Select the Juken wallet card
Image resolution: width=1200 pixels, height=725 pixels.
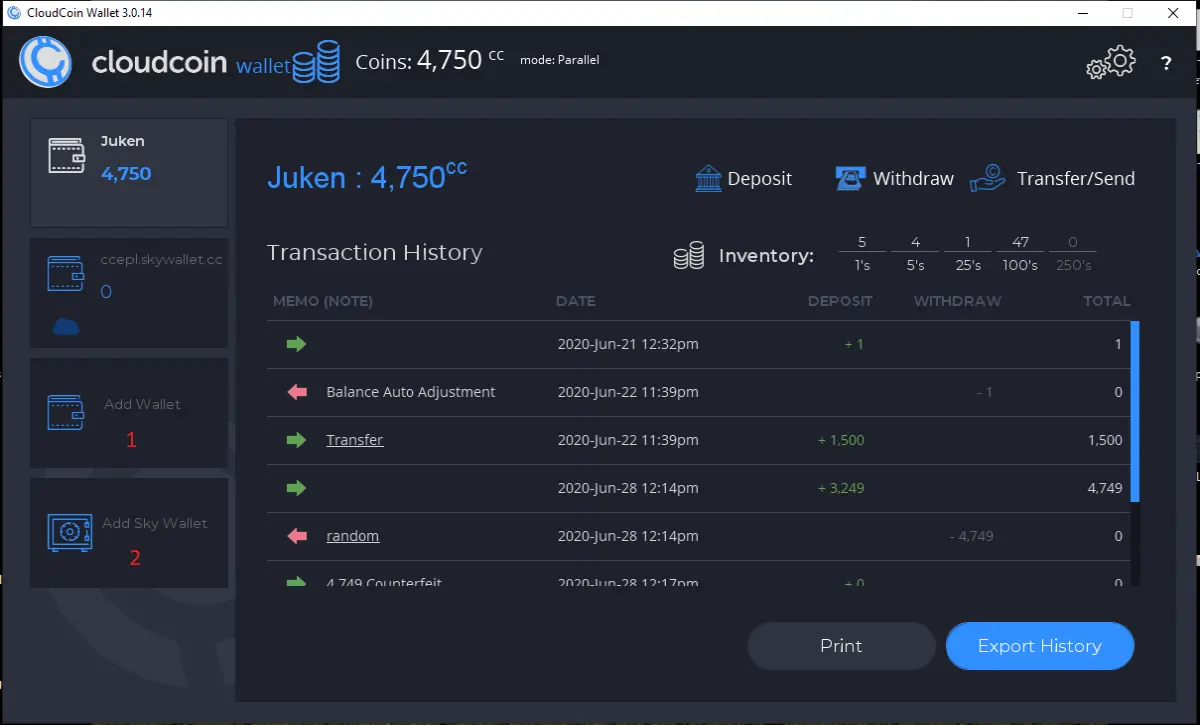pos(129,173)
